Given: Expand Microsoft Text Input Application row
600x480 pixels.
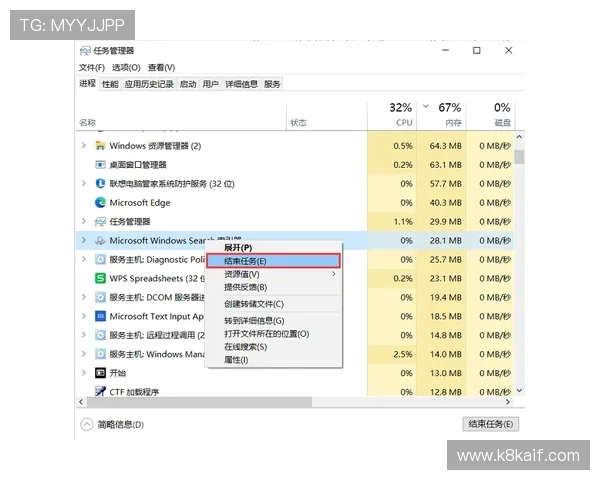Looking at the screenshot, I should click(84, 316).
